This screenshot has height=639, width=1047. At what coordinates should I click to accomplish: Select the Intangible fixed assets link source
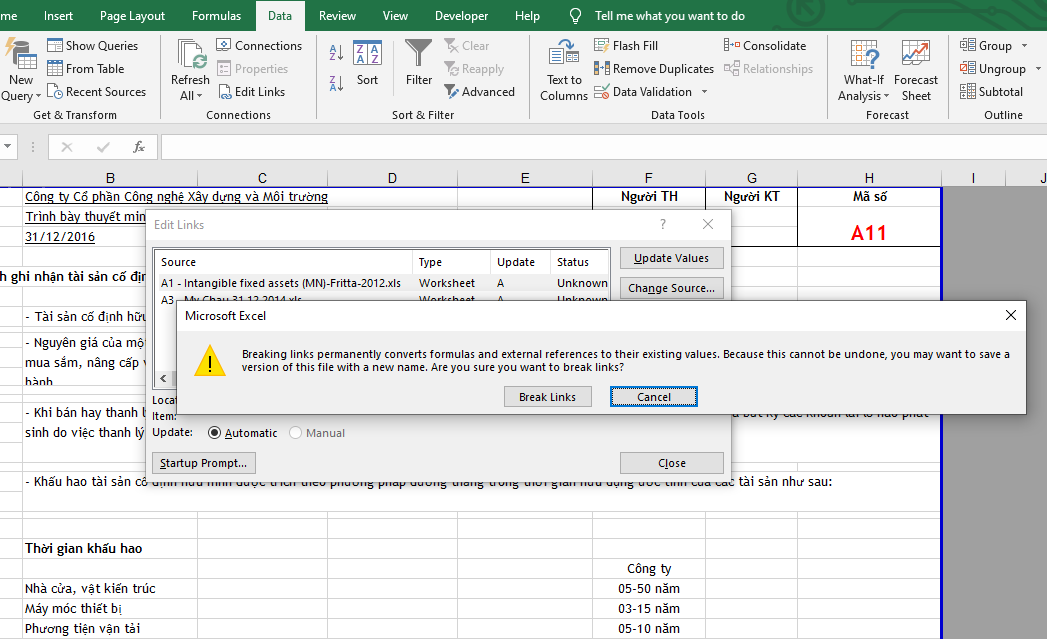pos(281,283)
